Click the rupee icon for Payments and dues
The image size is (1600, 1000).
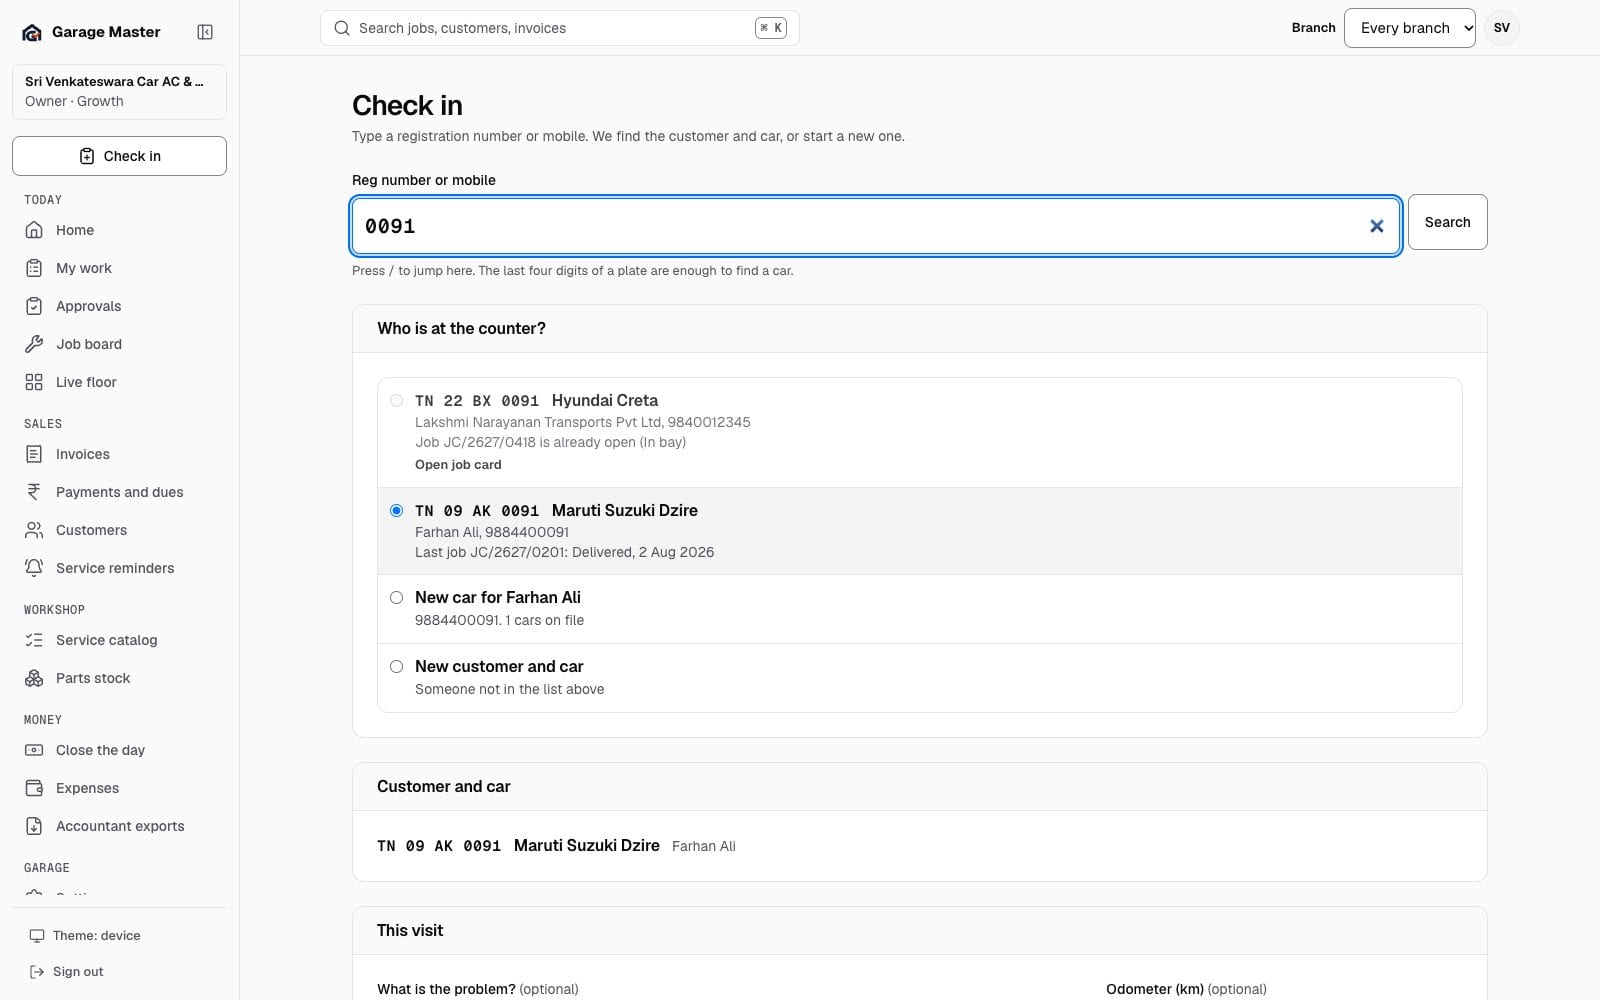tap(34, 492)
